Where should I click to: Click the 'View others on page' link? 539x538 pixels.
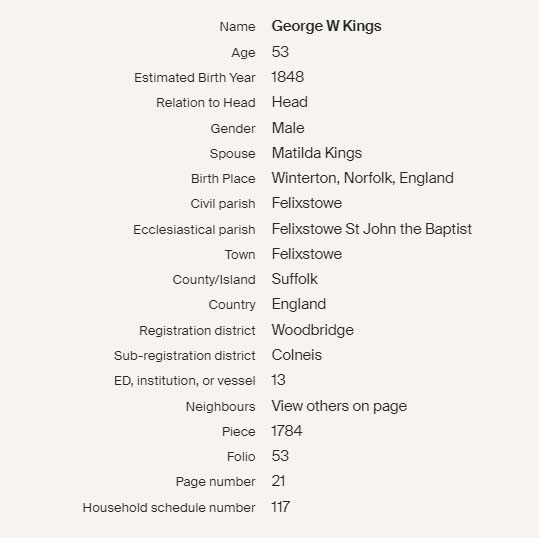[339, 406]
